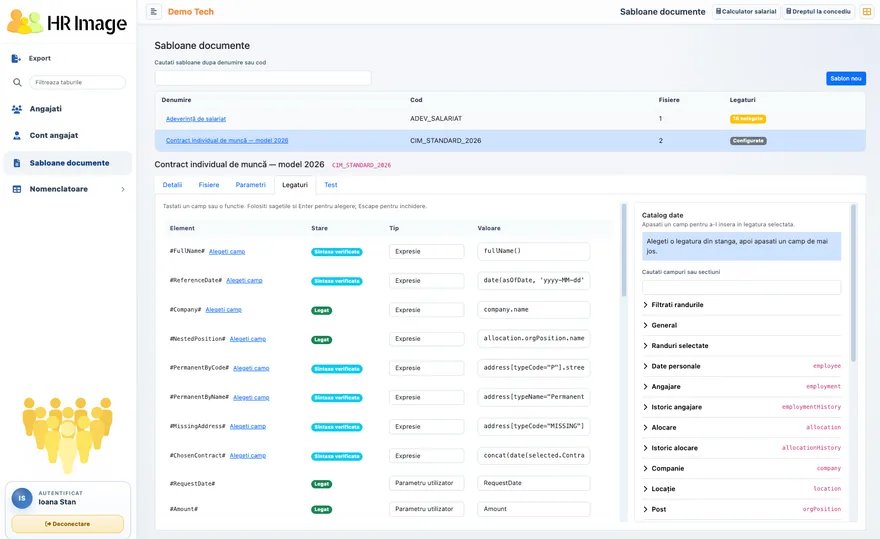Switch to the Detalii tab
Screen dimensions: 880x539
click(172, 185)
